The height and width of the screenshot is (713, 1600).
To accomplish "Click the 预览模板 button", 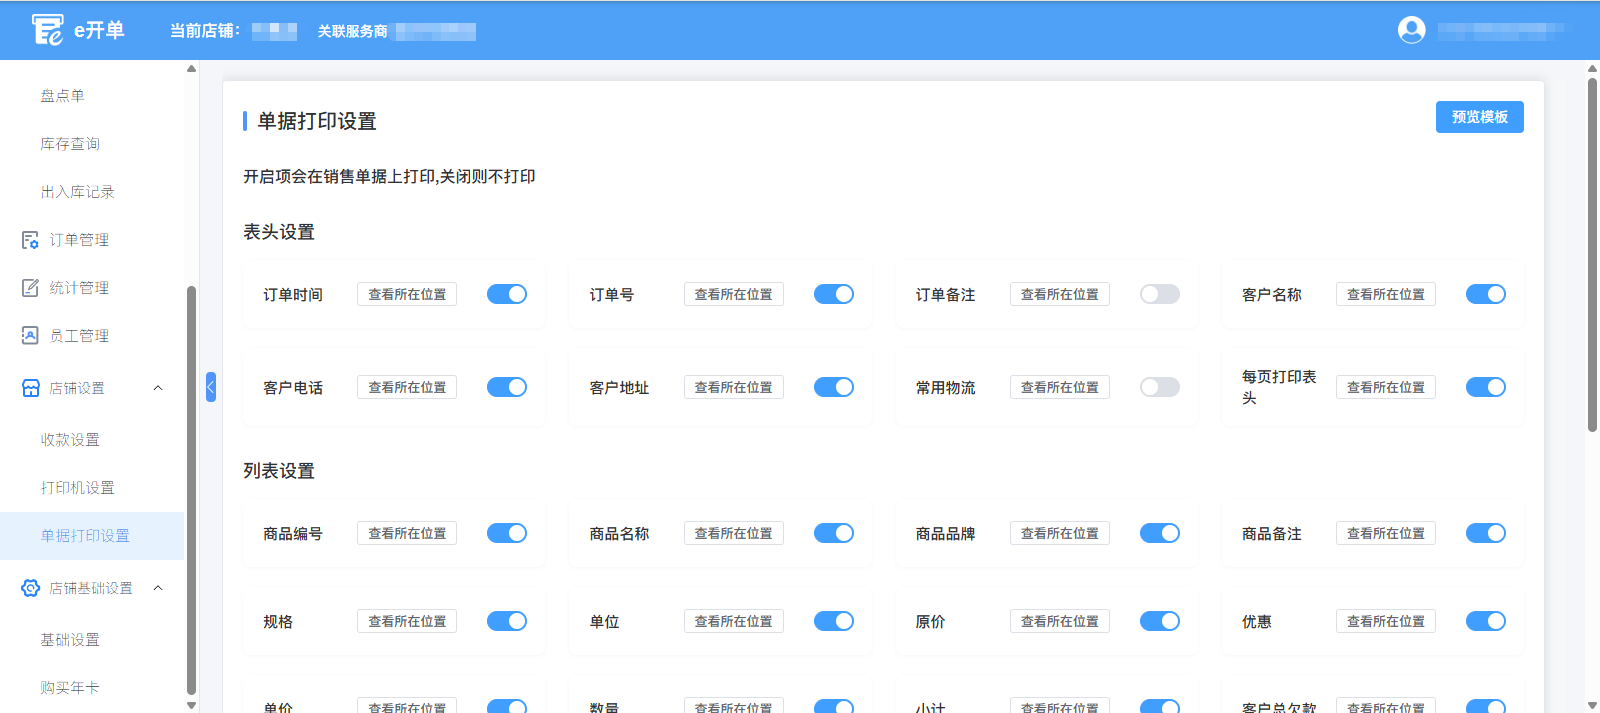I will 1479,117.
